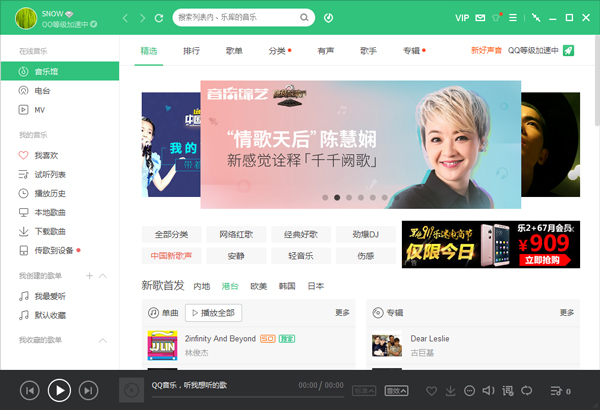Select the 排行 tab
Viewport: 600px width, 410px height.
click(191, 51)
